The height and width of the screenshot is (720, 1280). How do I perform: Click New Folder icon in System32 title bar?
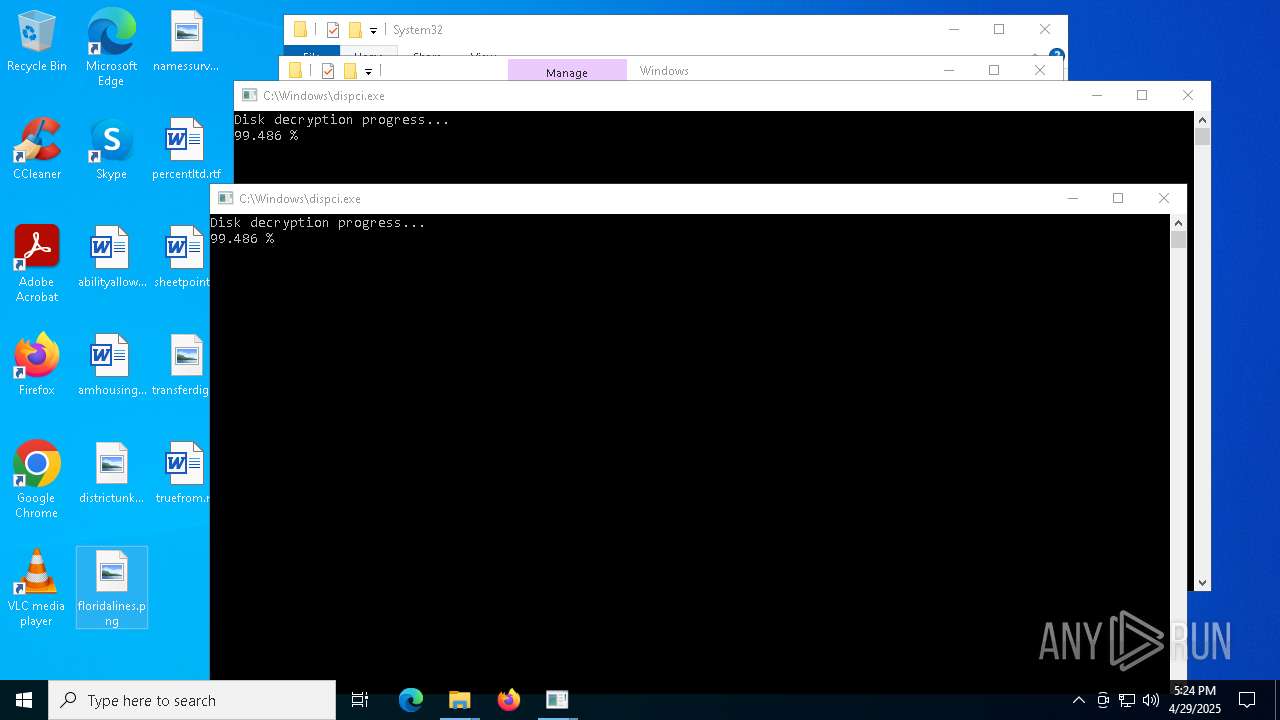click(355, 30)
